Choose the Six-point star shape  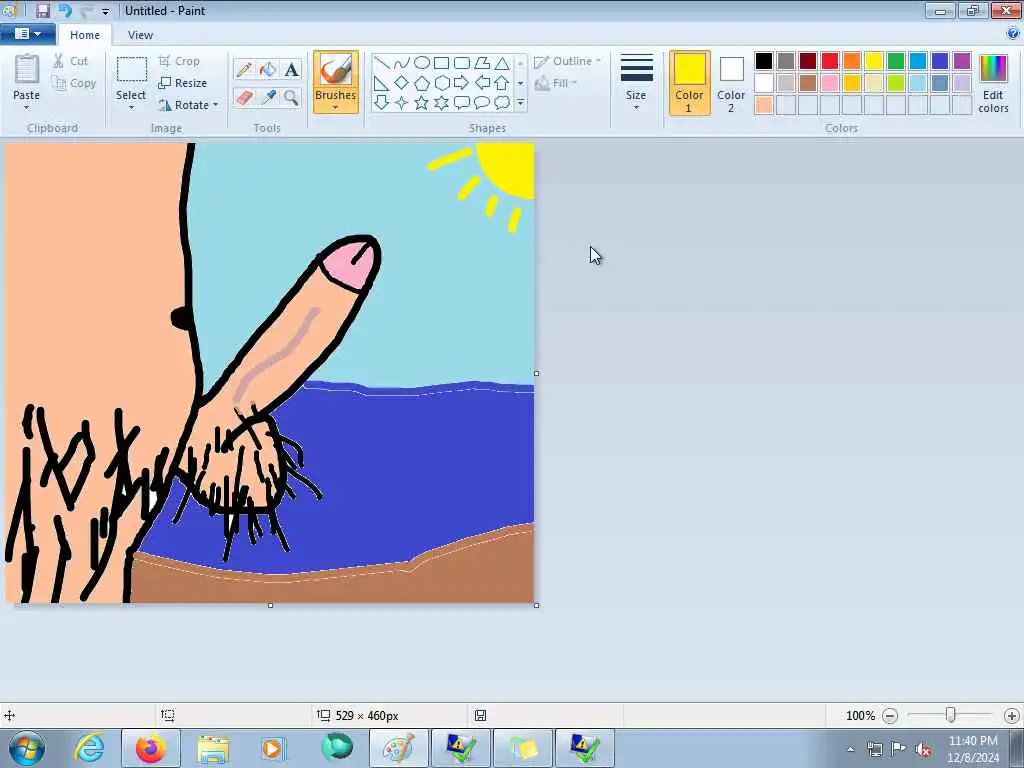point(441,103)
